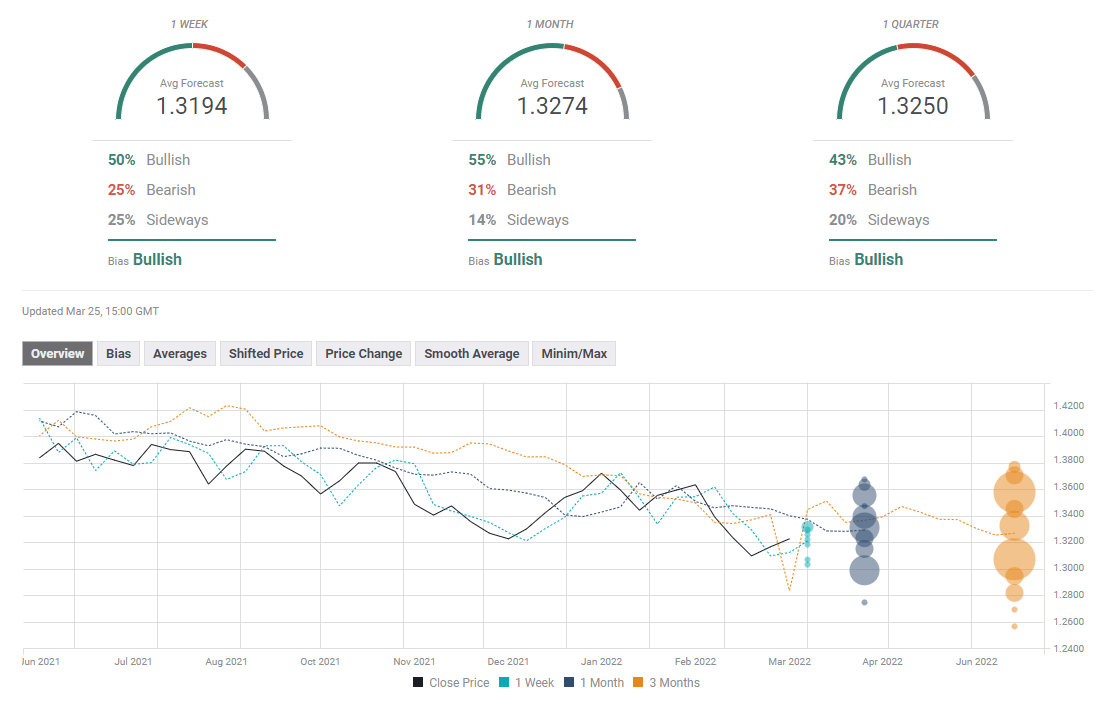Switch to the Overview tab

click(58, 353)
